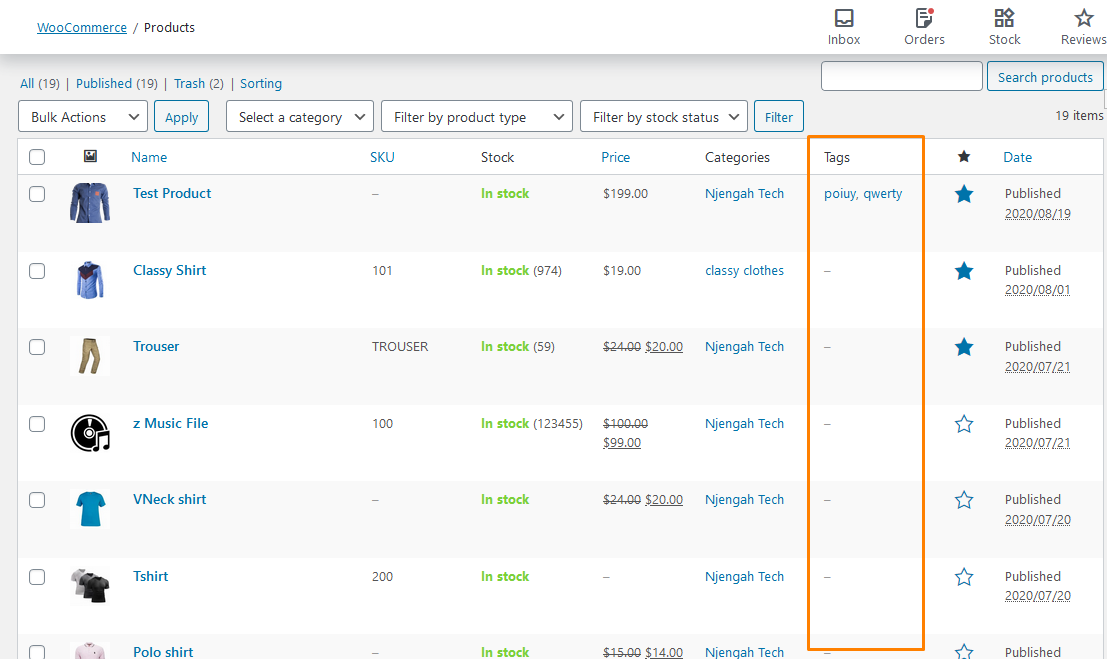
Task: Click in the product search field
Action: (x=902, y=76)
